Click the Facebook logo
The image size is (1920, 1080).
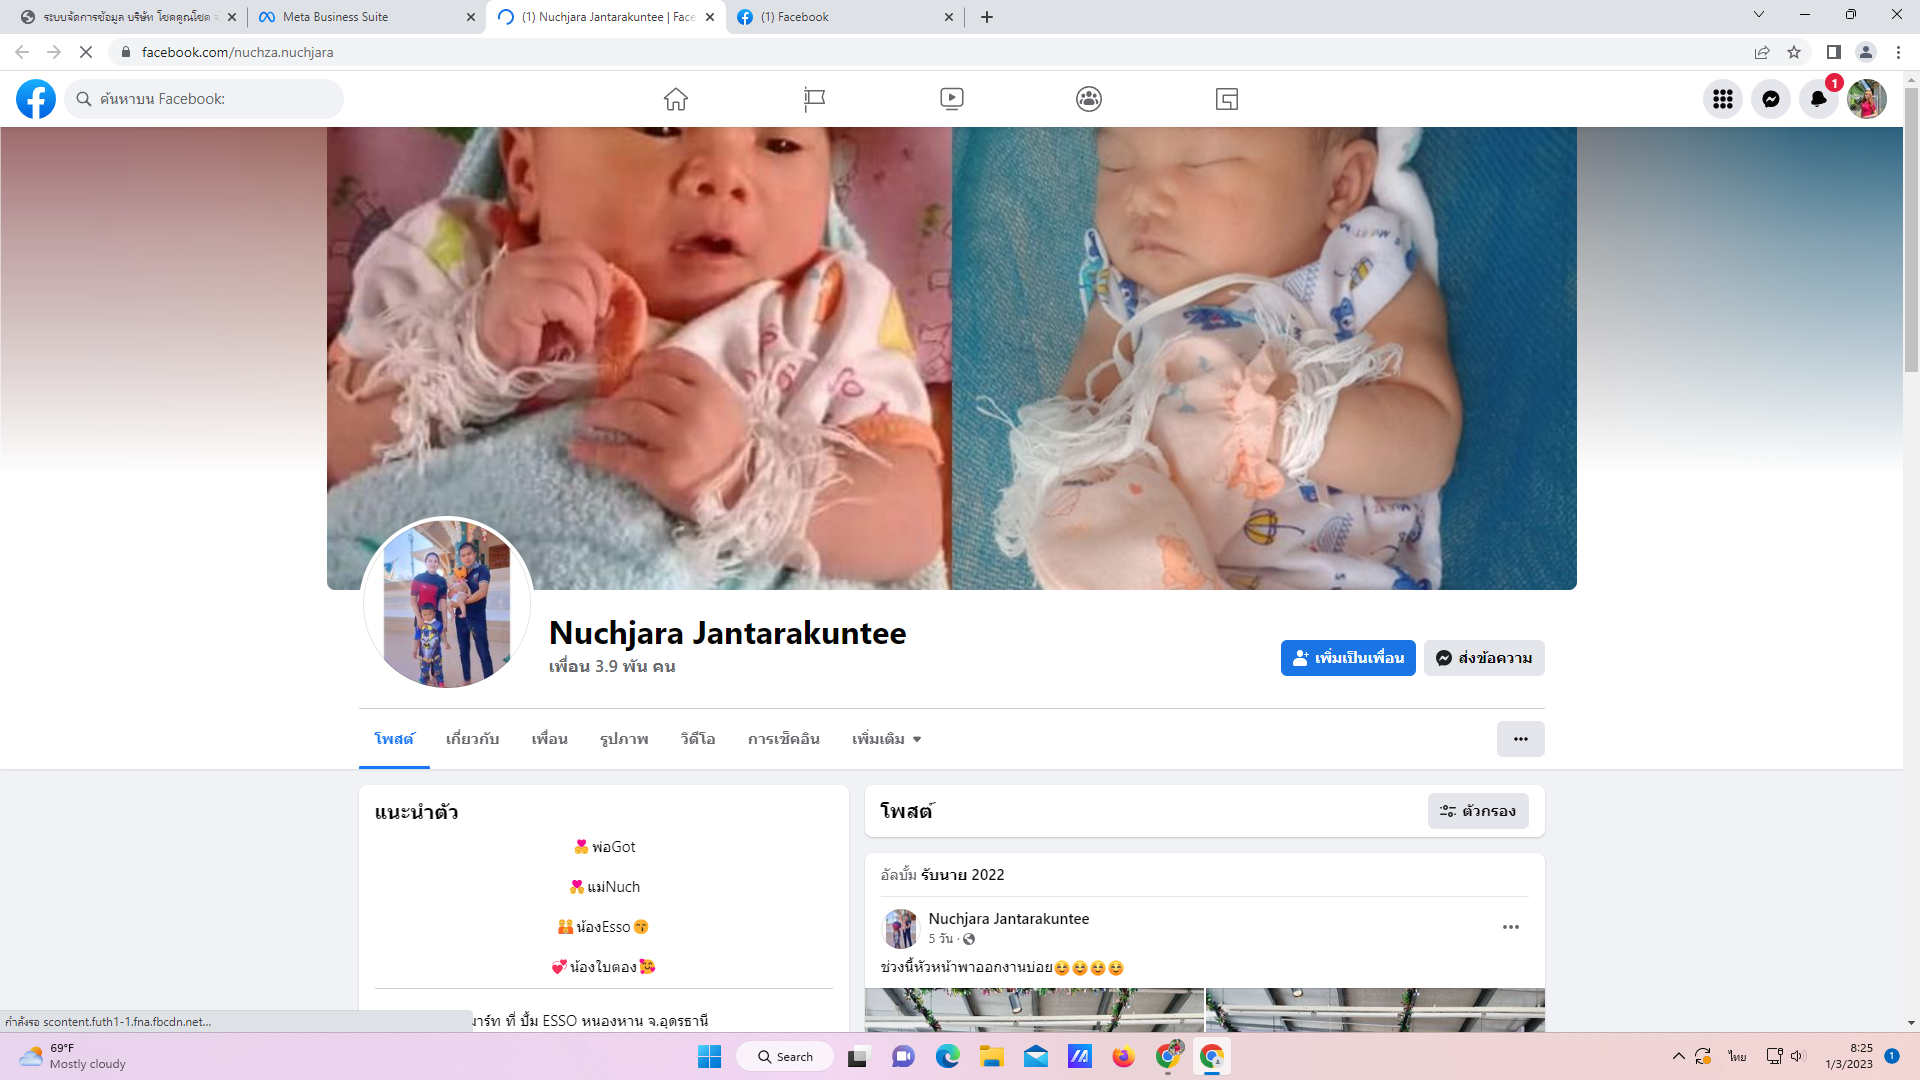pyautogui.click(x=36, y=99)
